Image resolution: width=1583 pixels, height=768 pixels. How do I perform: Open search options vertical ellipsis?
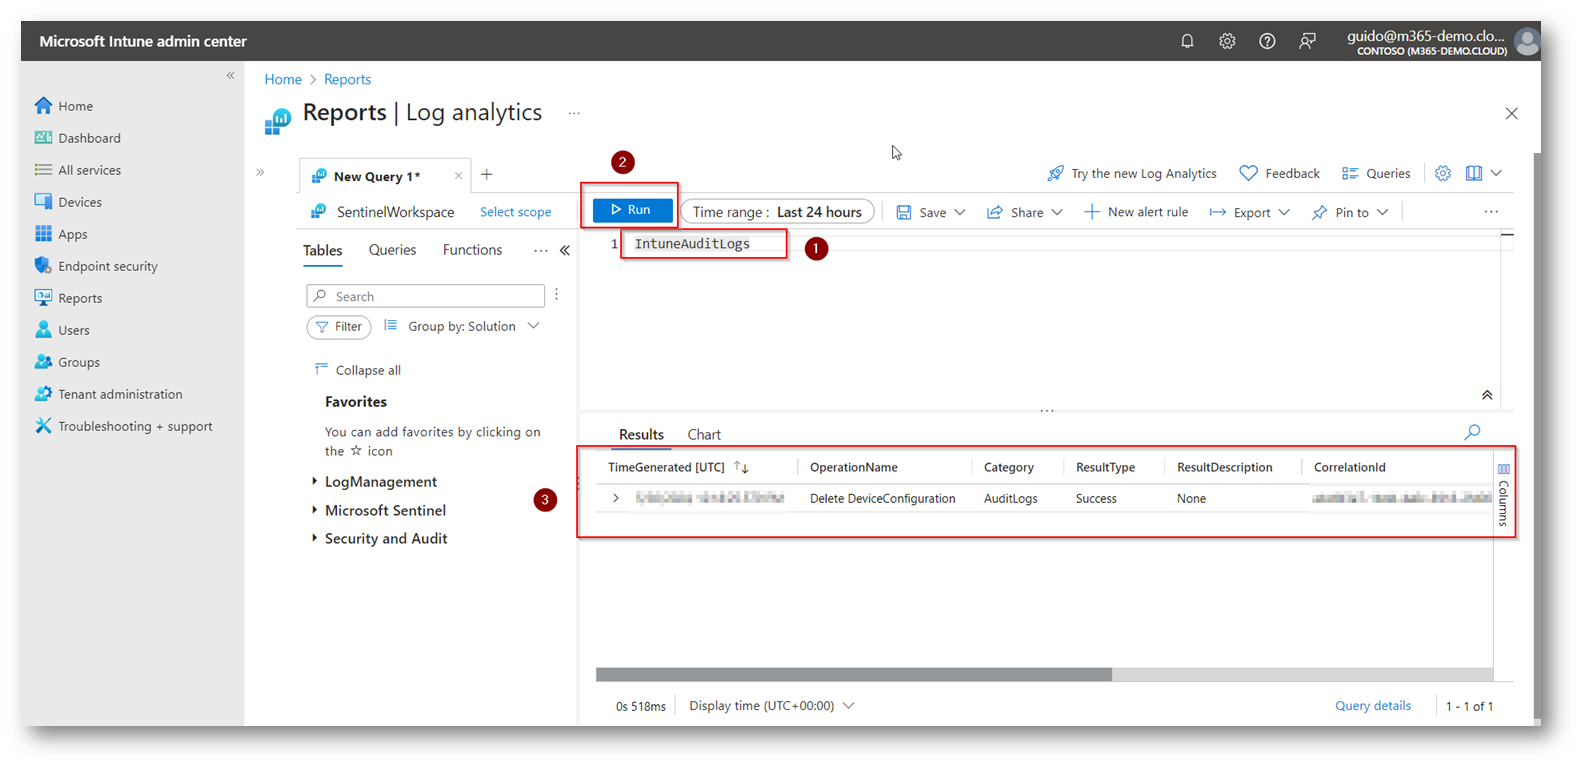557,295
